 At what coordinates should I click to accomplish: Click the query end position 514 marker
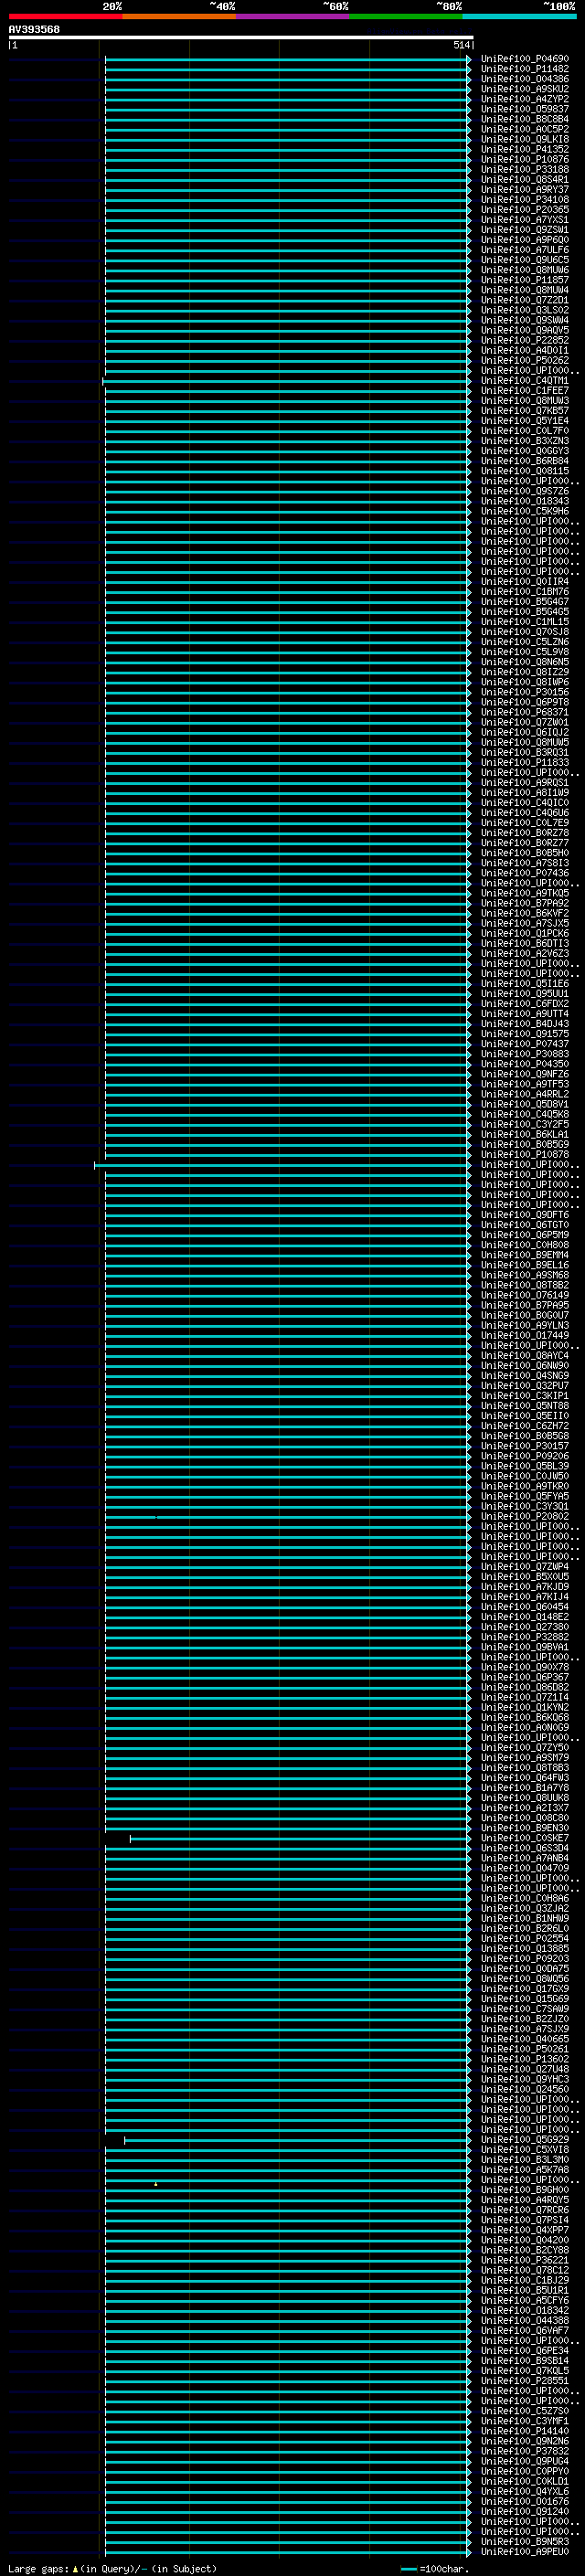(462, 45)
